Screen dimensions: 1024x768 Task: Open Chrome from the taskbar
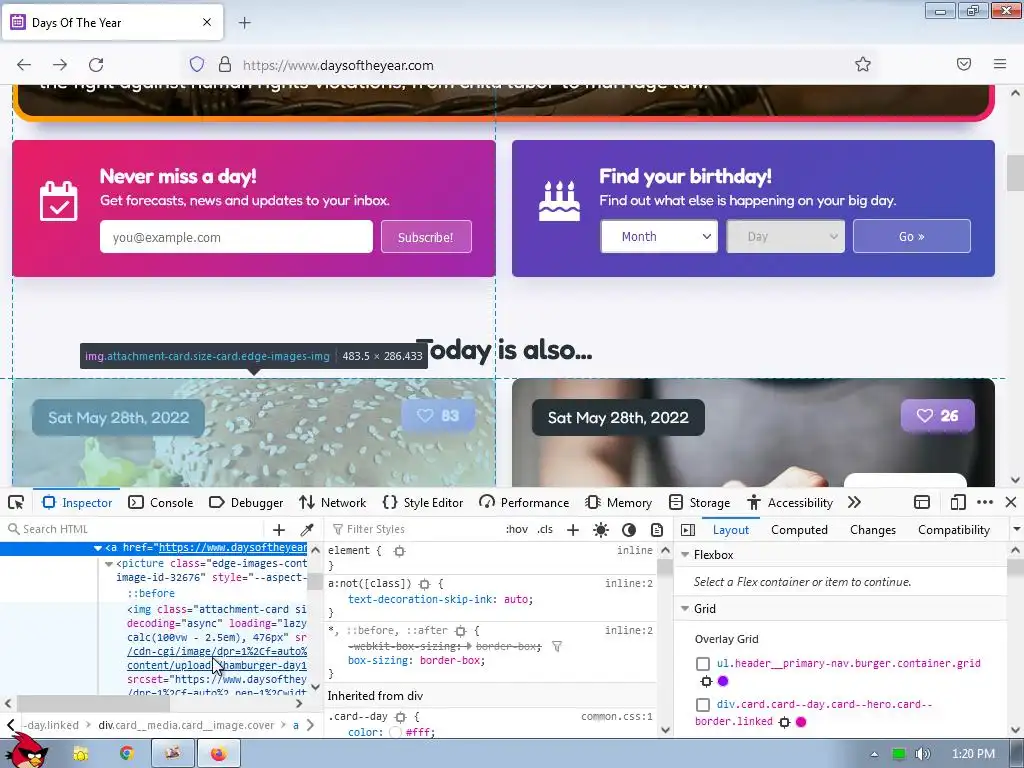click(127, 753)
